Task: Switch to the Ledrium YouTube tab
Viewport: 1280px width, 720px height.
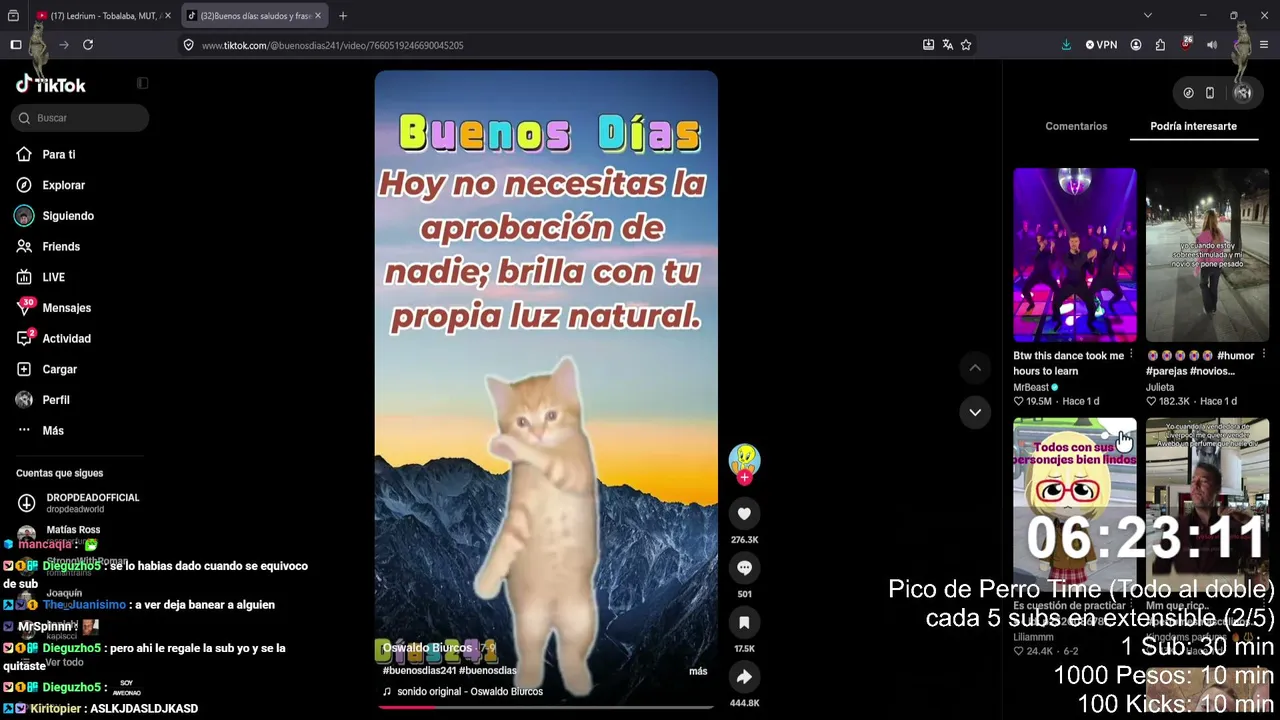Action: point(104,16)
